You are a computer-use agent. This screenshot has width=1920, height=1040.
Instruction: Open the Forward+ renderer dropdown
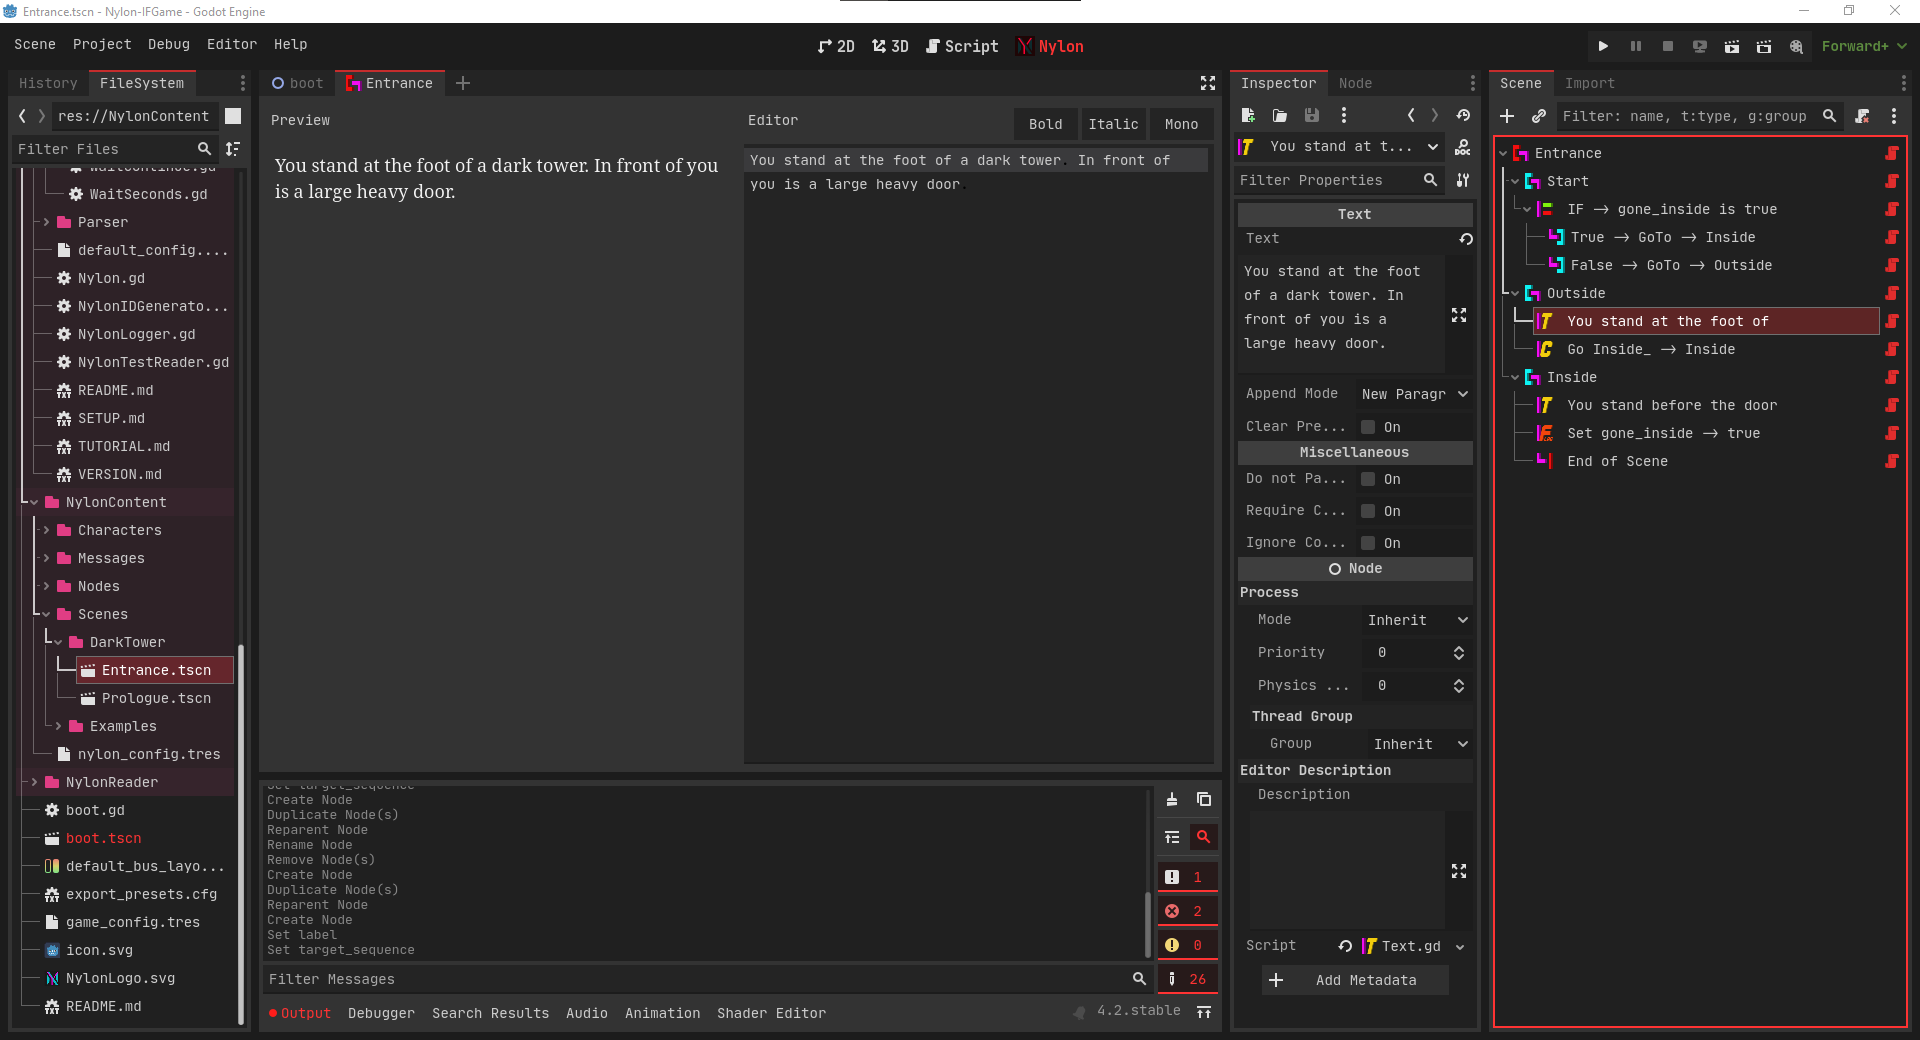1864,46
